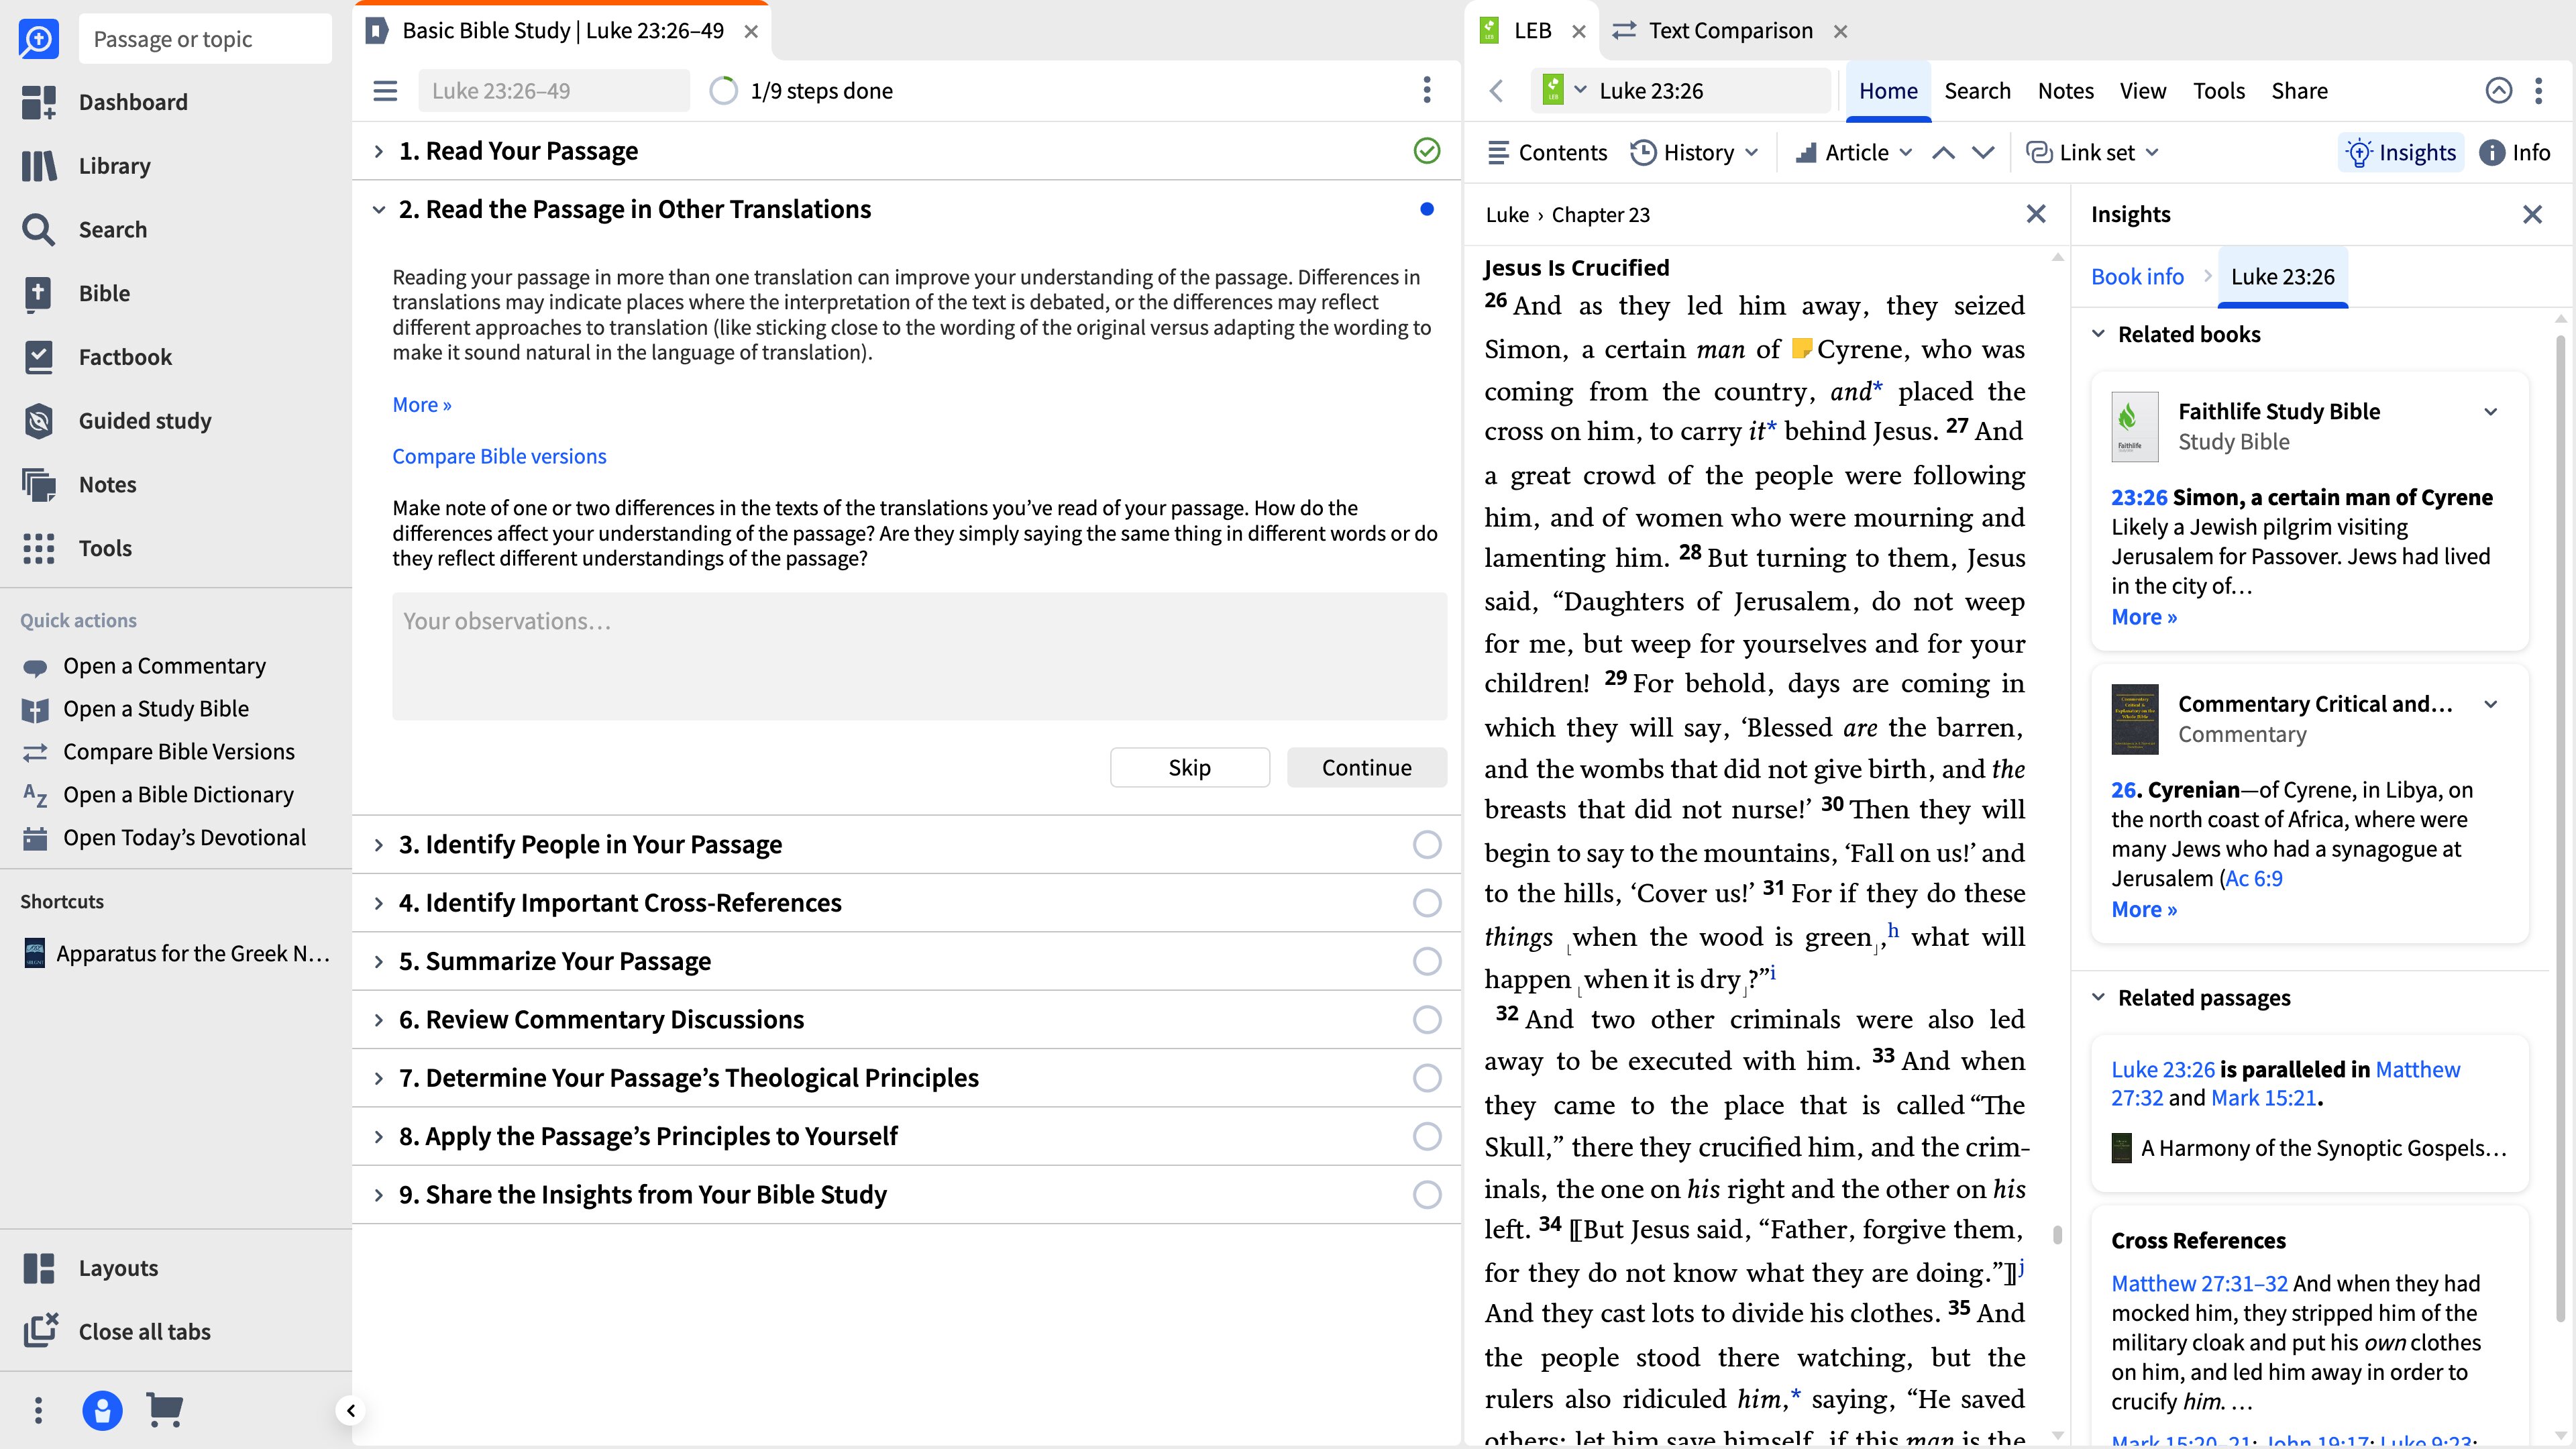
Task: Open the Library sidebar icon
Action: coord(39,166)
